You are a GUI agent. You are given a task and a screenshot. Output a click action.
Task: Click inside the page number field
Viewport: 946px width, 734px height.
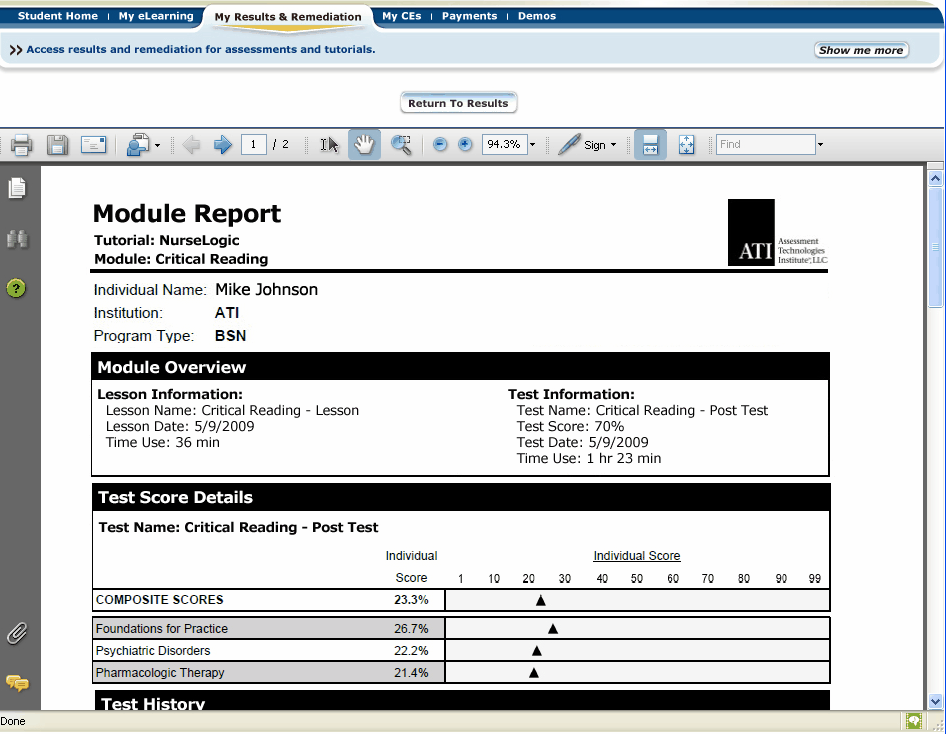click(x=254, y=144)
